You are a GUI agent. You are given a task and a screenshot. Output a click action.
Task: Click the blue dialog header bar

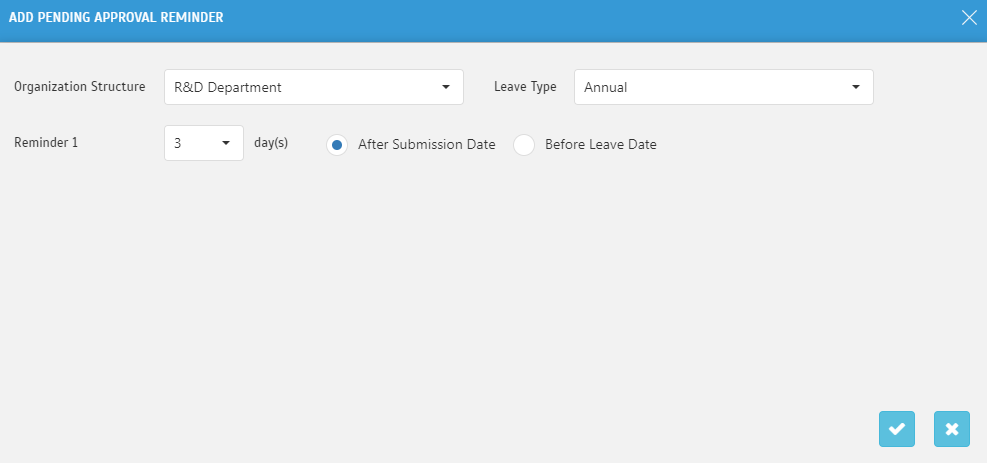click(x=494, y=21)
